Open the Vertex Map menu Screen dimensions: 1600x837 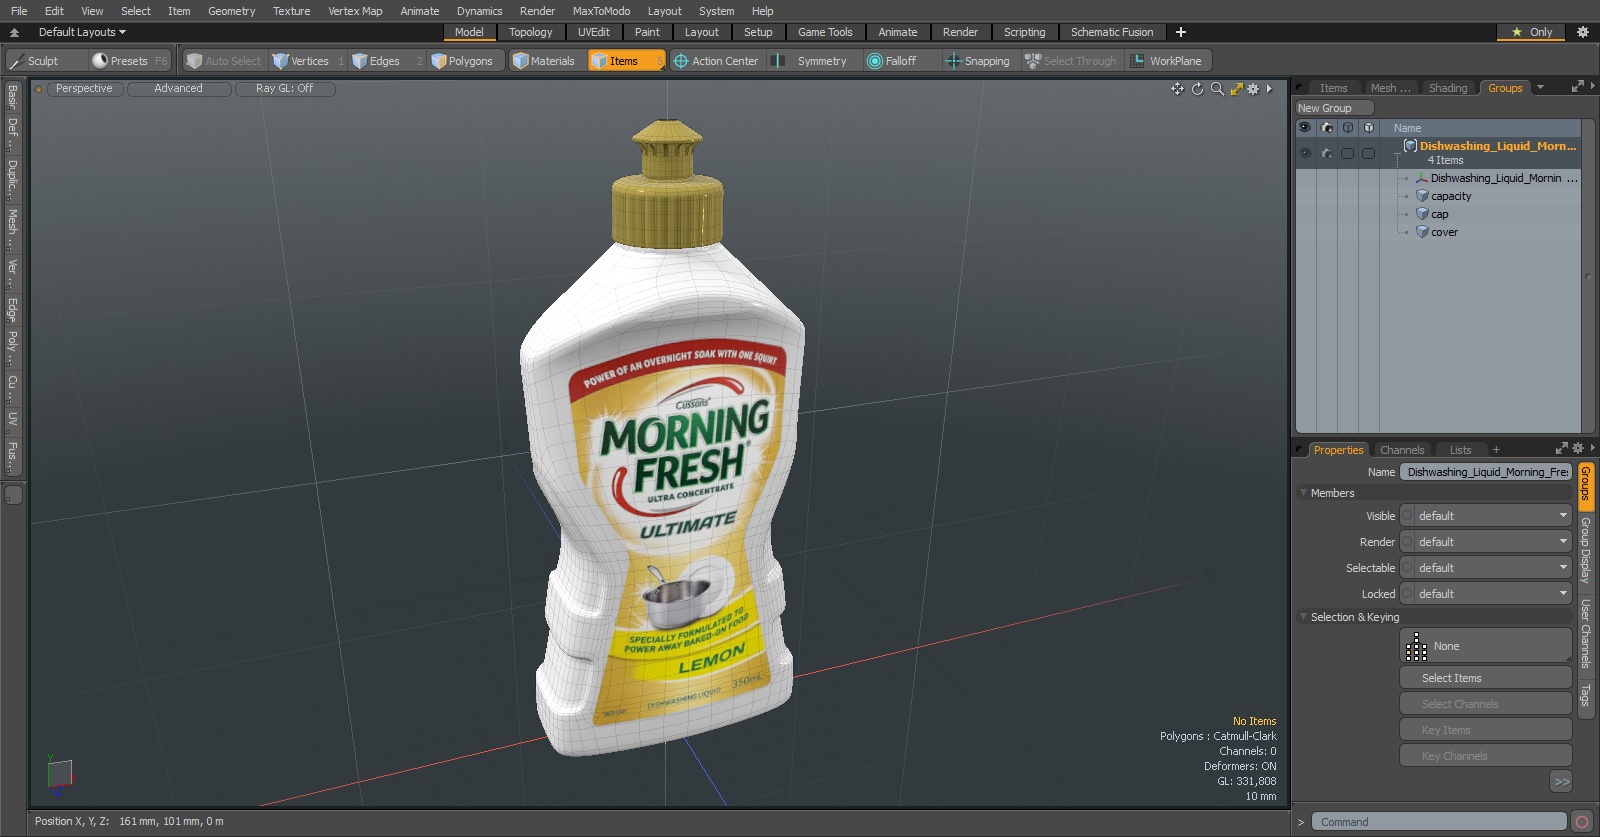[x=355, y=11]
